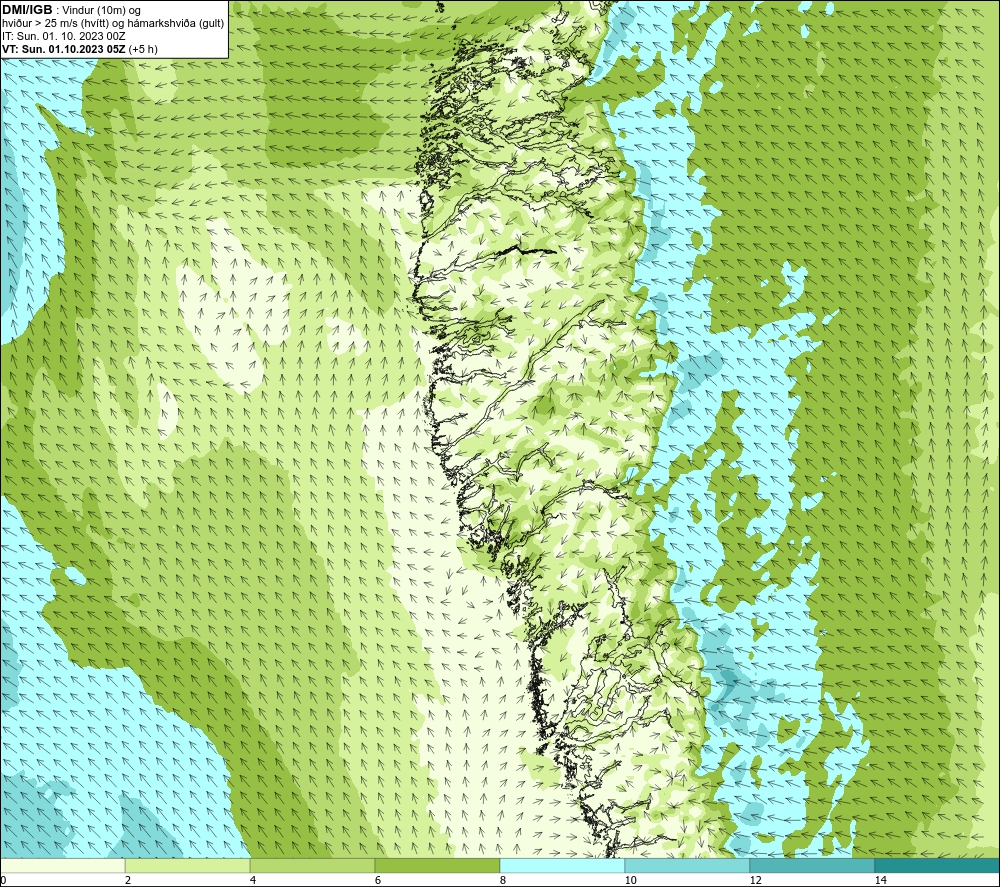Click the 2-4 m/s light green color bar segment
The image size is (1000, 887).
coord(188,865)
